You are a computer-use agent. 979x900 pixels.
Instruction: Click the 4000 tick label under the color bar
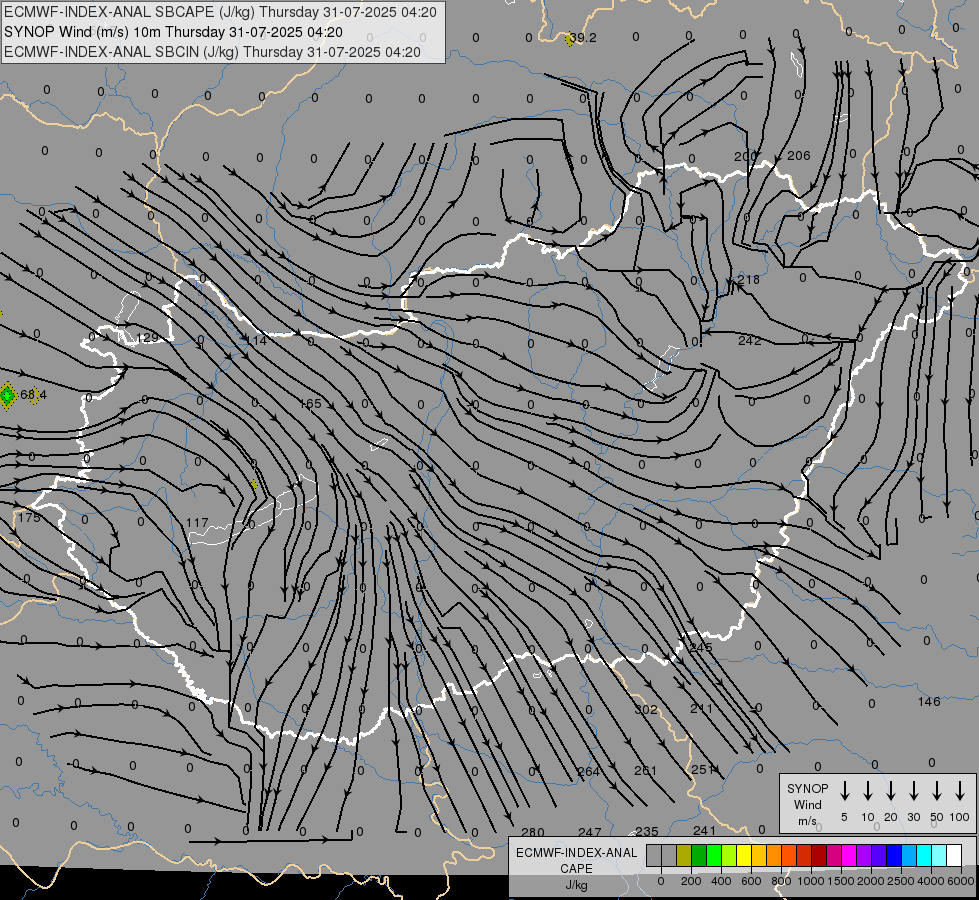click(931, 881)
